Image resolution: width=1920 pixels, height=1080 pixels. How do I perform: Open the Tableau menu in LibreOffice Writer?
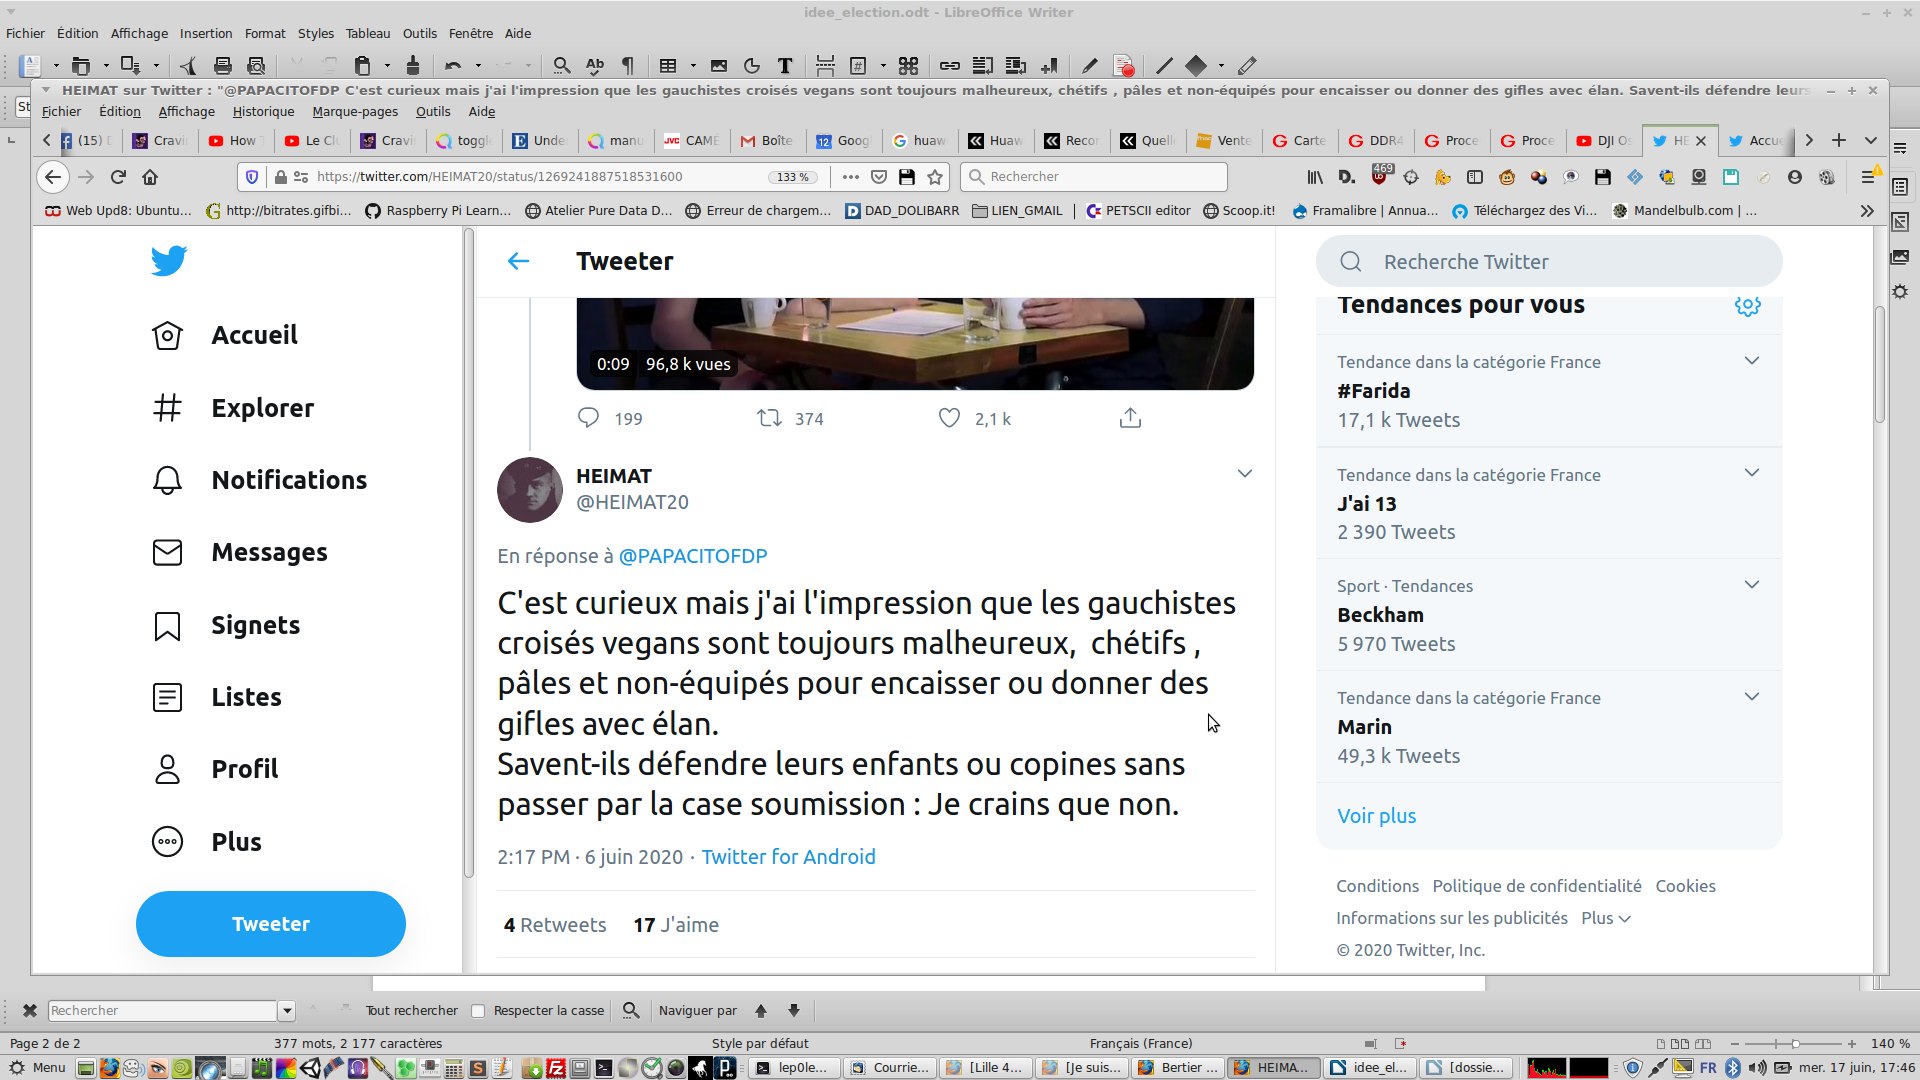pos(367,33)
